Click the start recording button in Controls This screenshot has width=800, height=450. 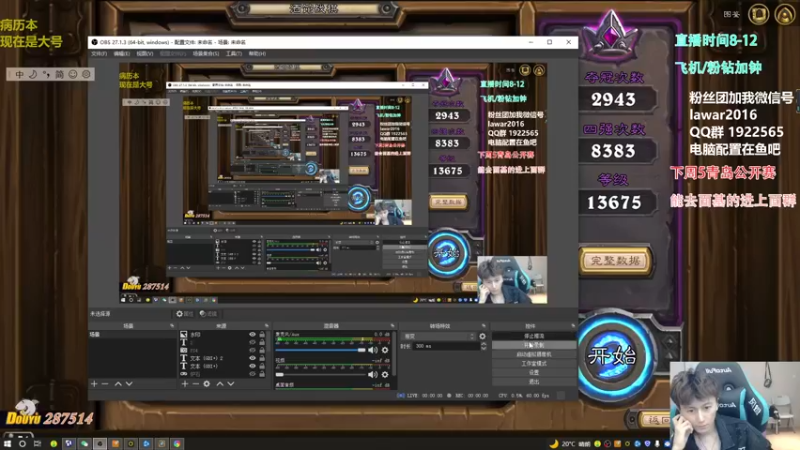534,345
